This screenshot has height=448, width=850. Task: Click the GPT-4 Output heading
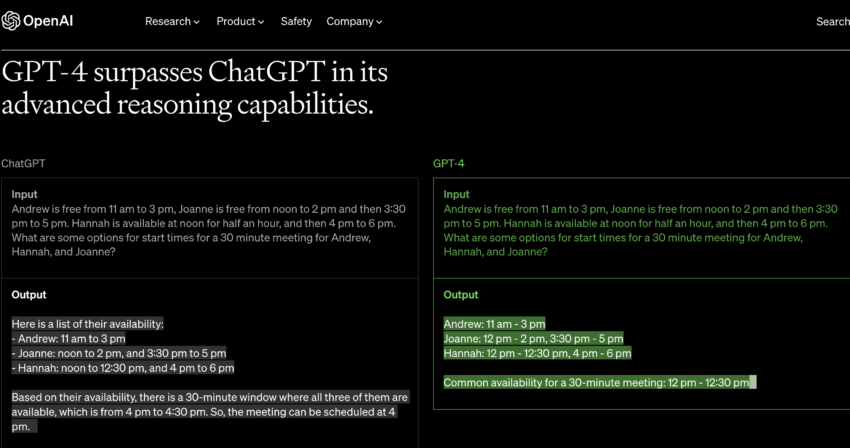461,295
